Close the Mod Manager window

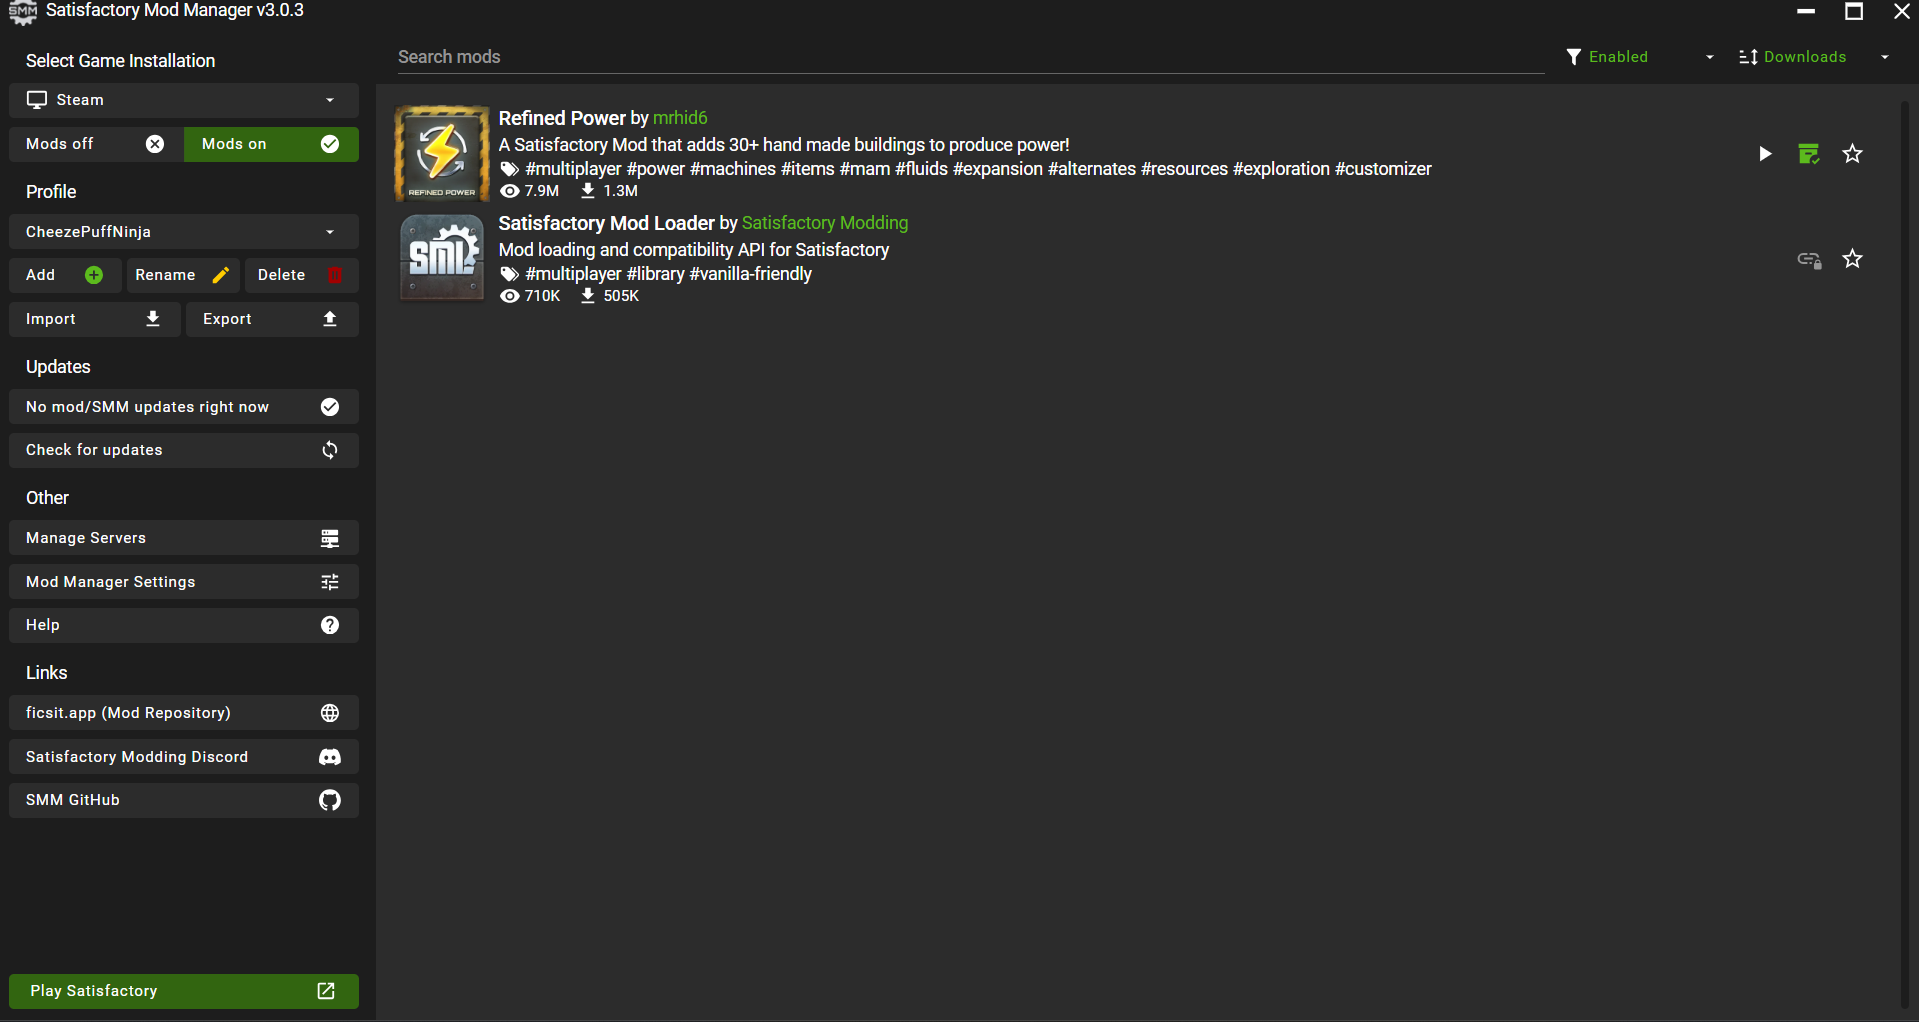[1902, 11]
